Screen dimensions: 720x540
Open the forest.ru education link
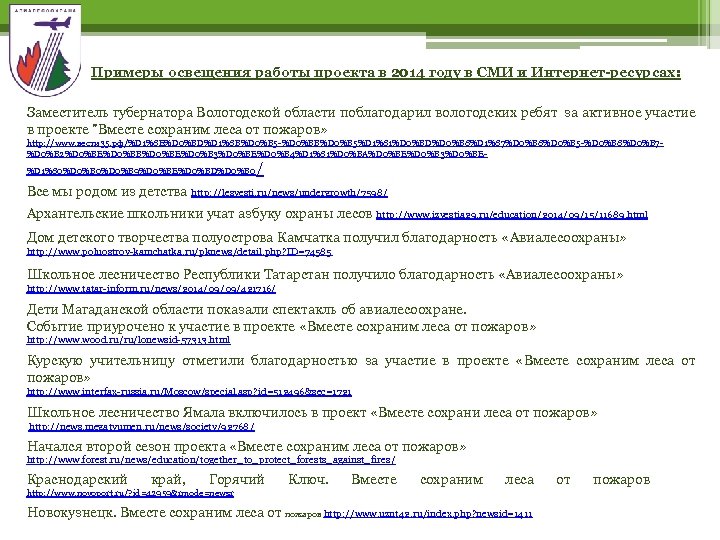point(211,460)
